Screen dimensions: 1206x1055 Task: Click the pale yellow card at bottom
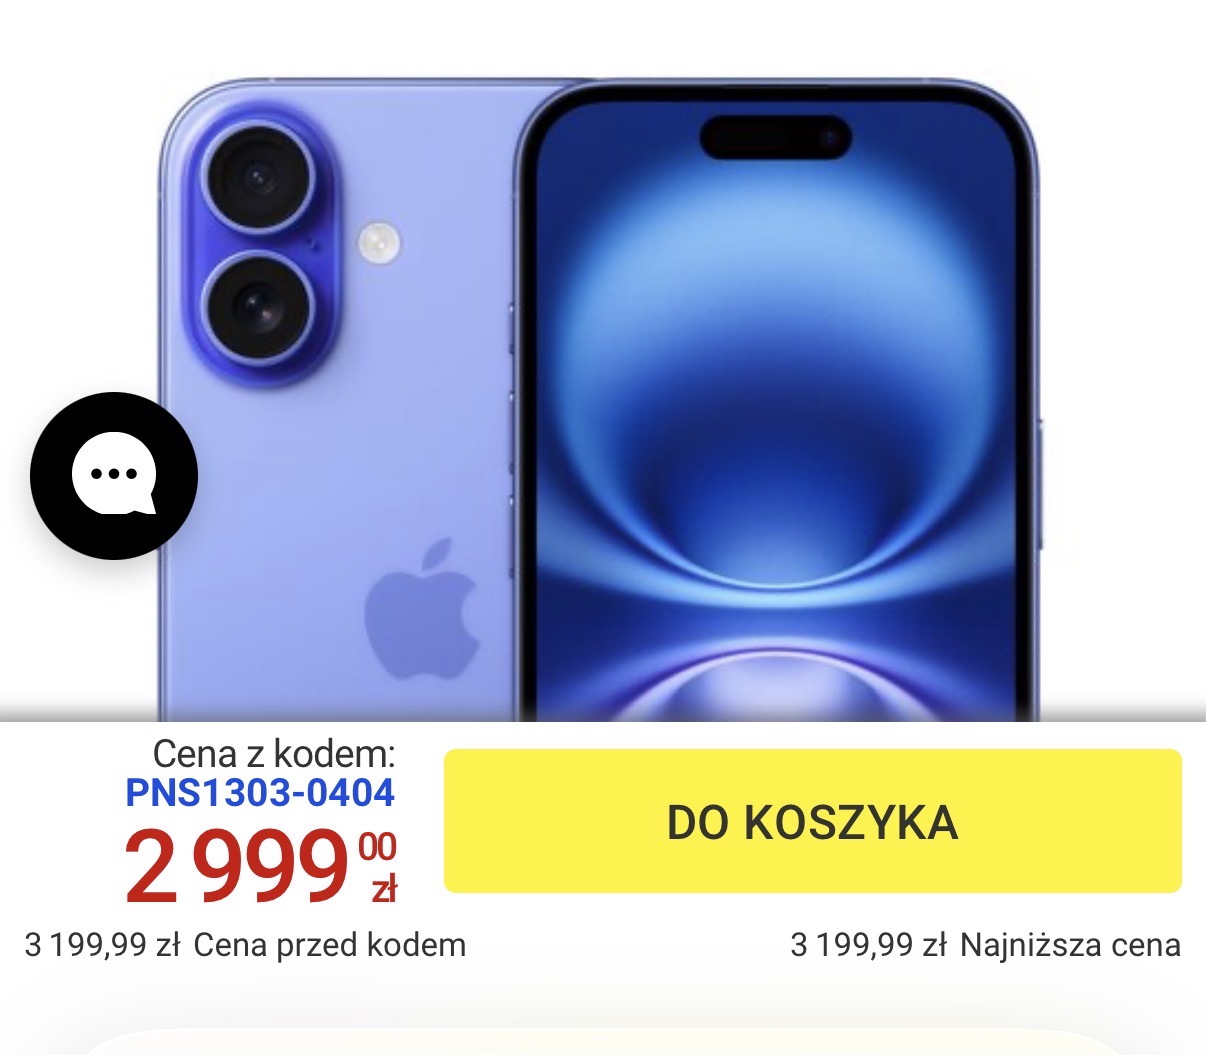[x=603, y=1041]
